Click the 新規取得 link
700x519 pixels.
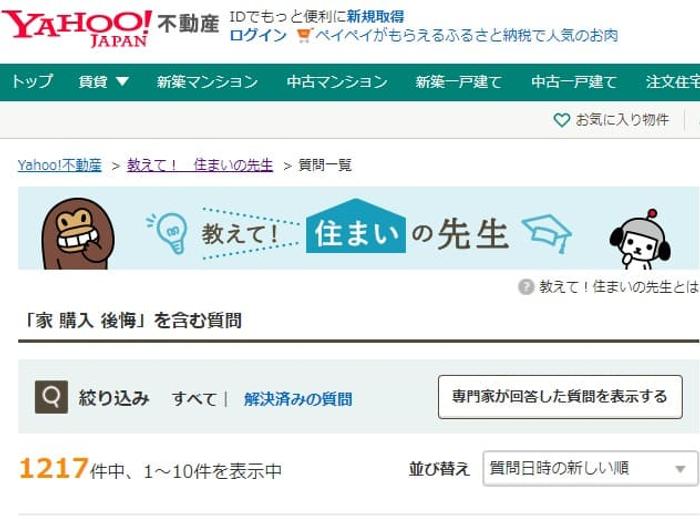[375, 17]
